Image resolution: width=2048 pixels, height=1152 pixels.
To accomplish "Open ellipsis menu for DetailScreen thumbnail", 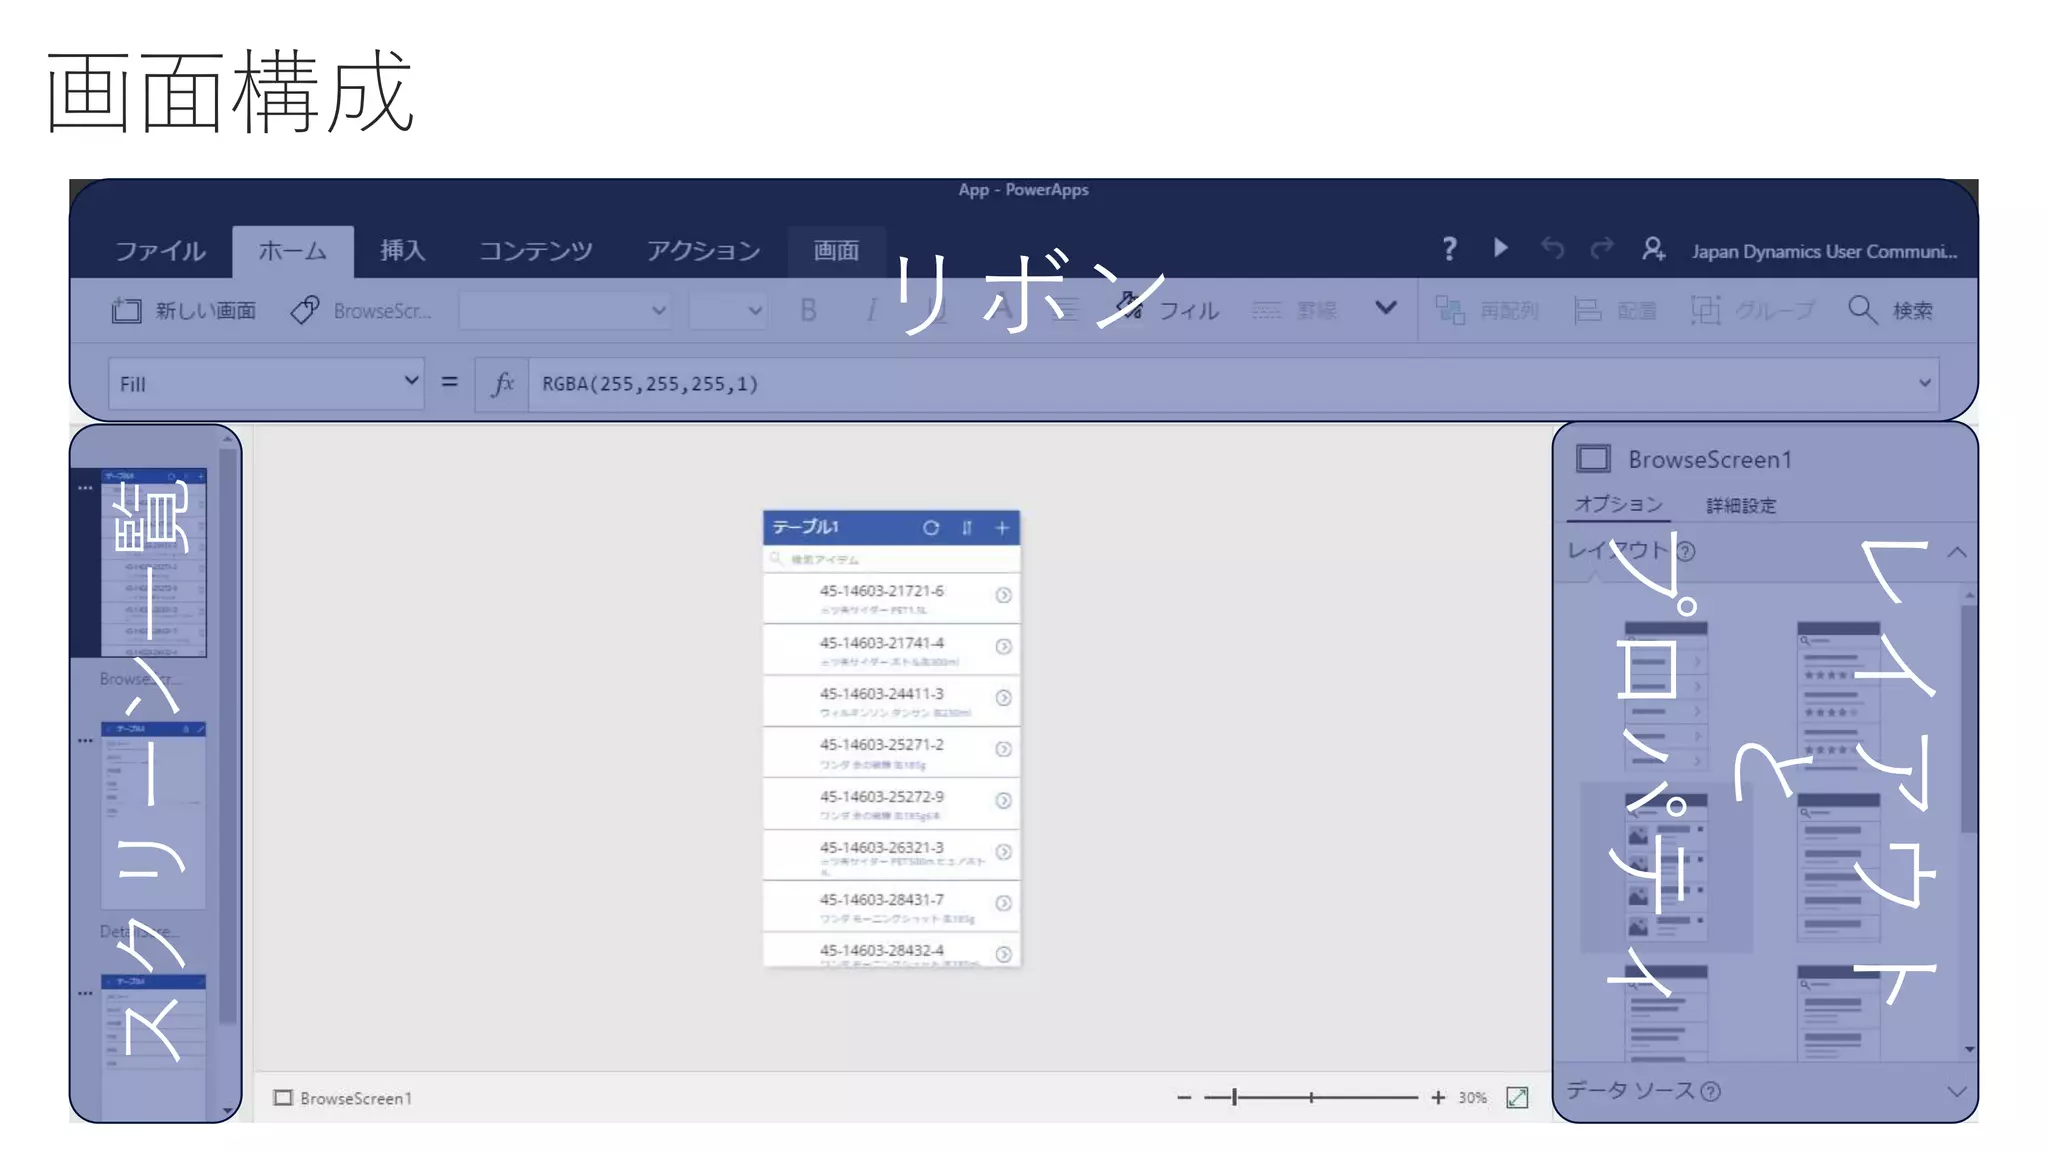I will click(x=85, y=741).
